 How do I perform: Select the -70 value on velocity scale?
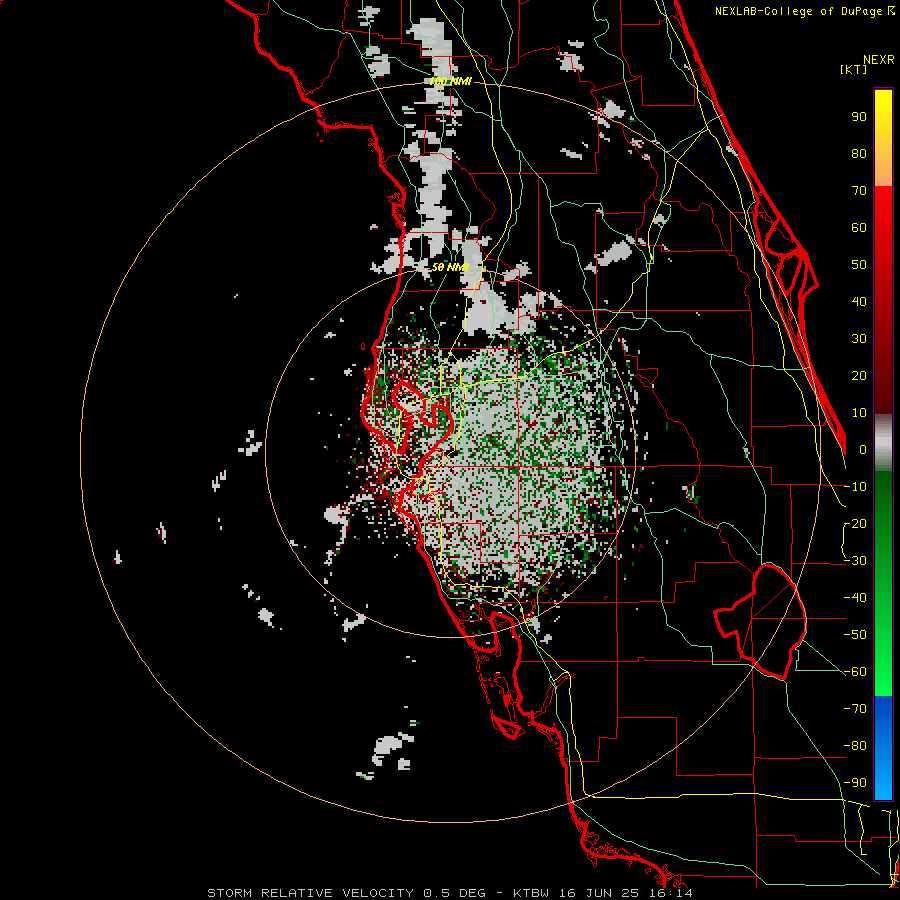(855, 709)
